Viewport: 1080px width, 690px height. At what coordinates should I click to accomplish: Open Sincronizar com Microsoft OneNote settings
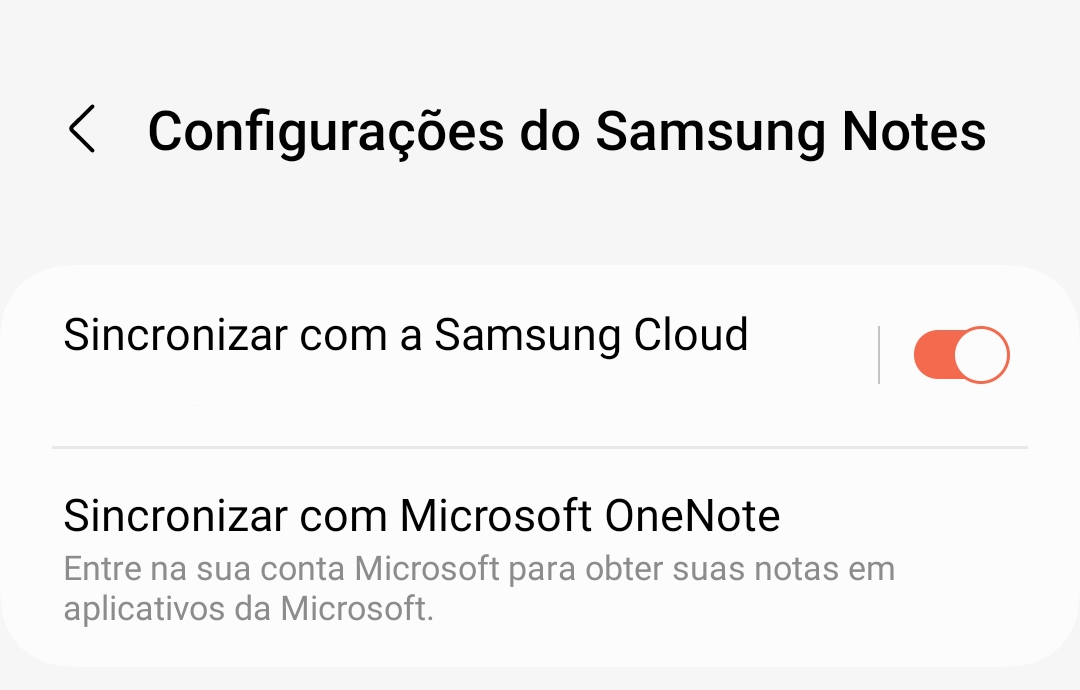(x=422, y=516)
